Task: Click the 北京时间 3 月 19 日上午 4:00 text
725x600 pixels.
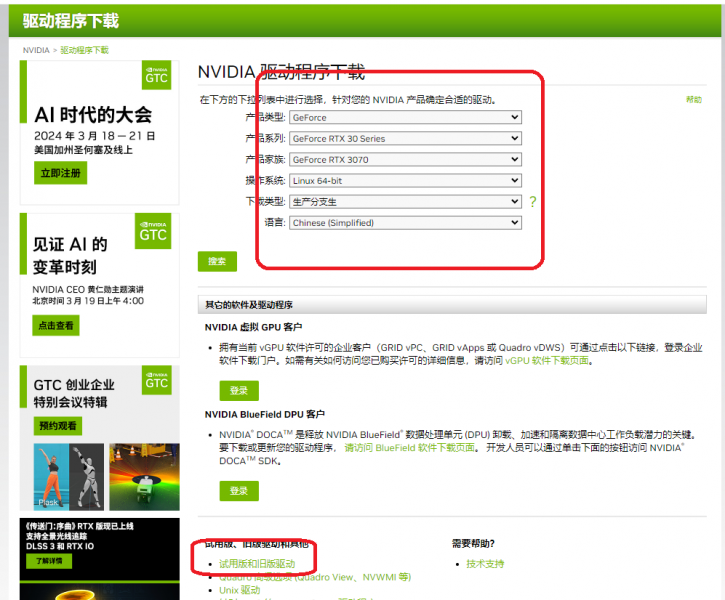Action: [x=88, y=301]
